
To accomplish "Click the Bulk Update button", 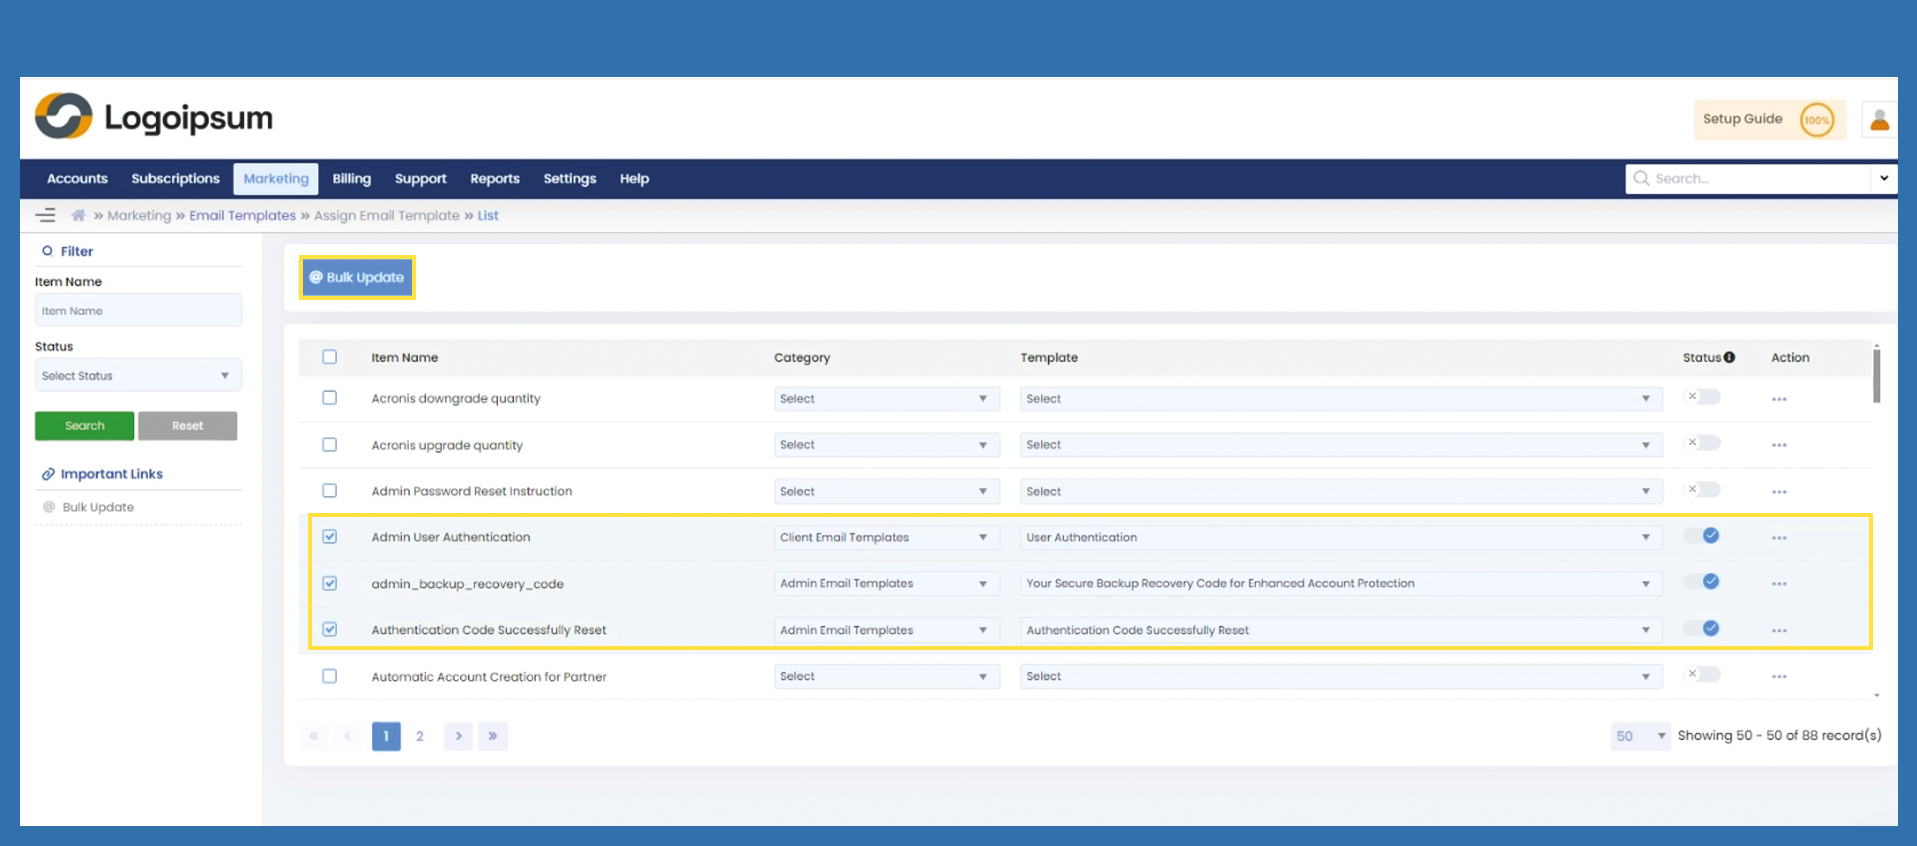I will coord(357,278).
